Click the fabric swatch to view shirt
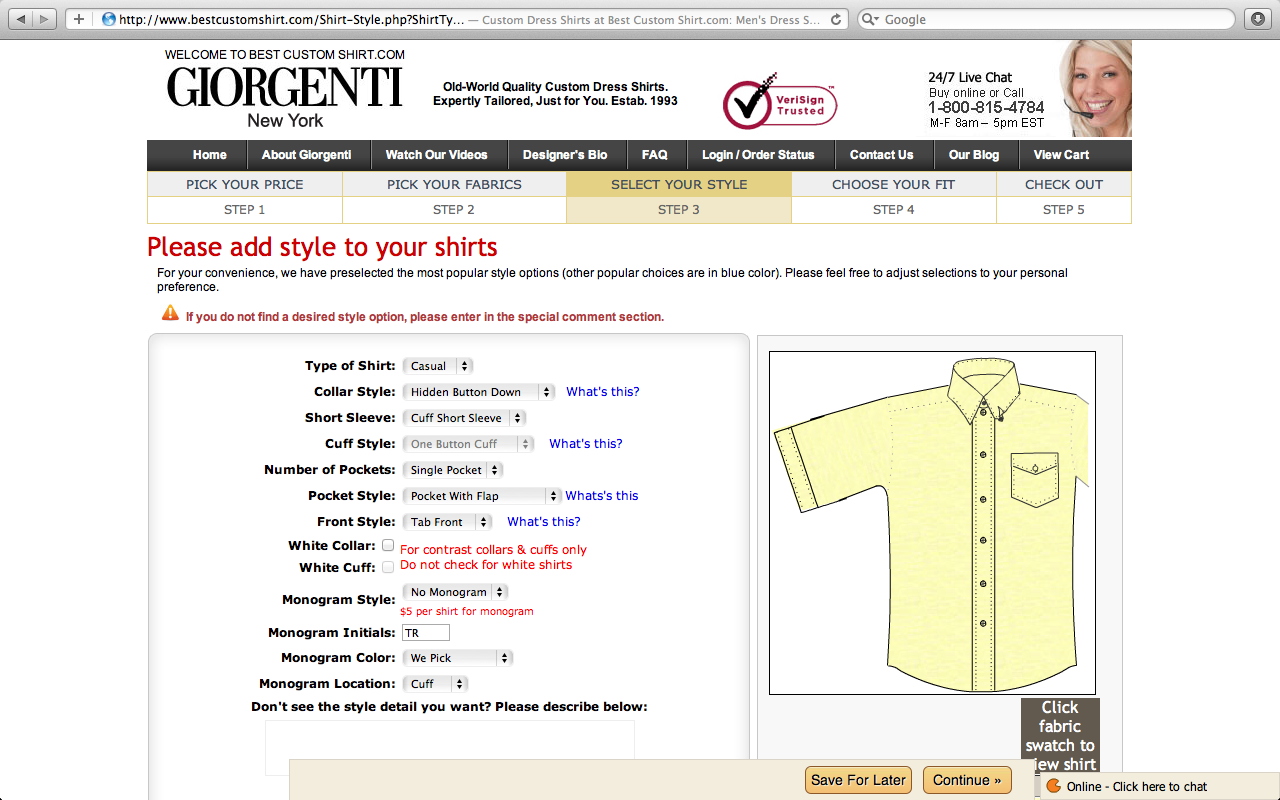1280x800 pixels. coord(1059,735)
